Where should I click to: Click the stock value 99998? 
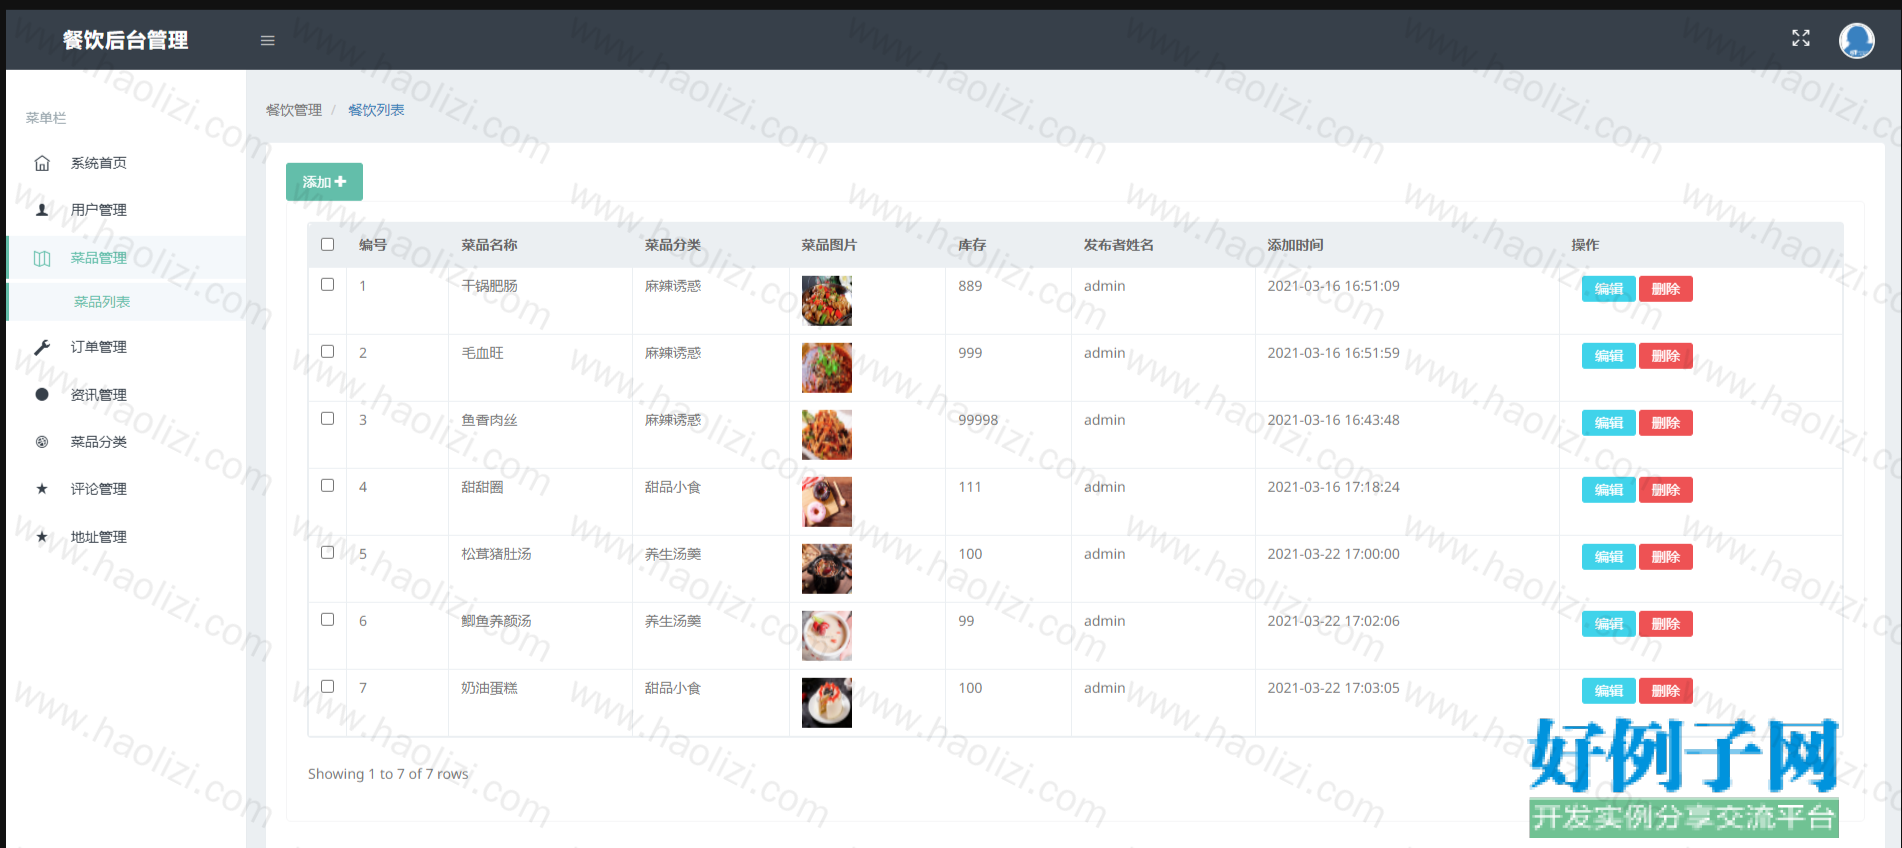click(978, 420)
